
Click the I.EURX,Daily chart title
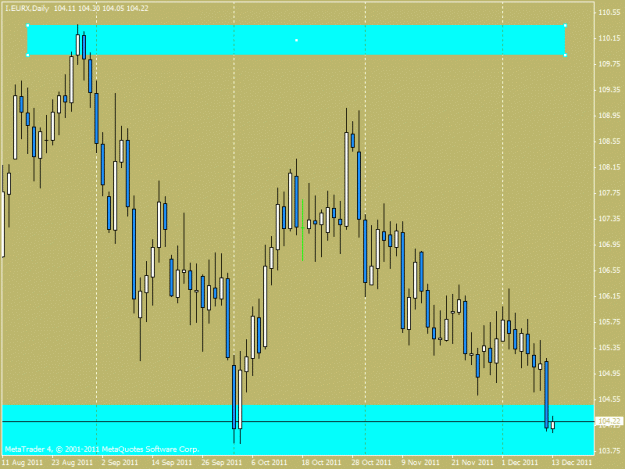click(x=27, y=8)
